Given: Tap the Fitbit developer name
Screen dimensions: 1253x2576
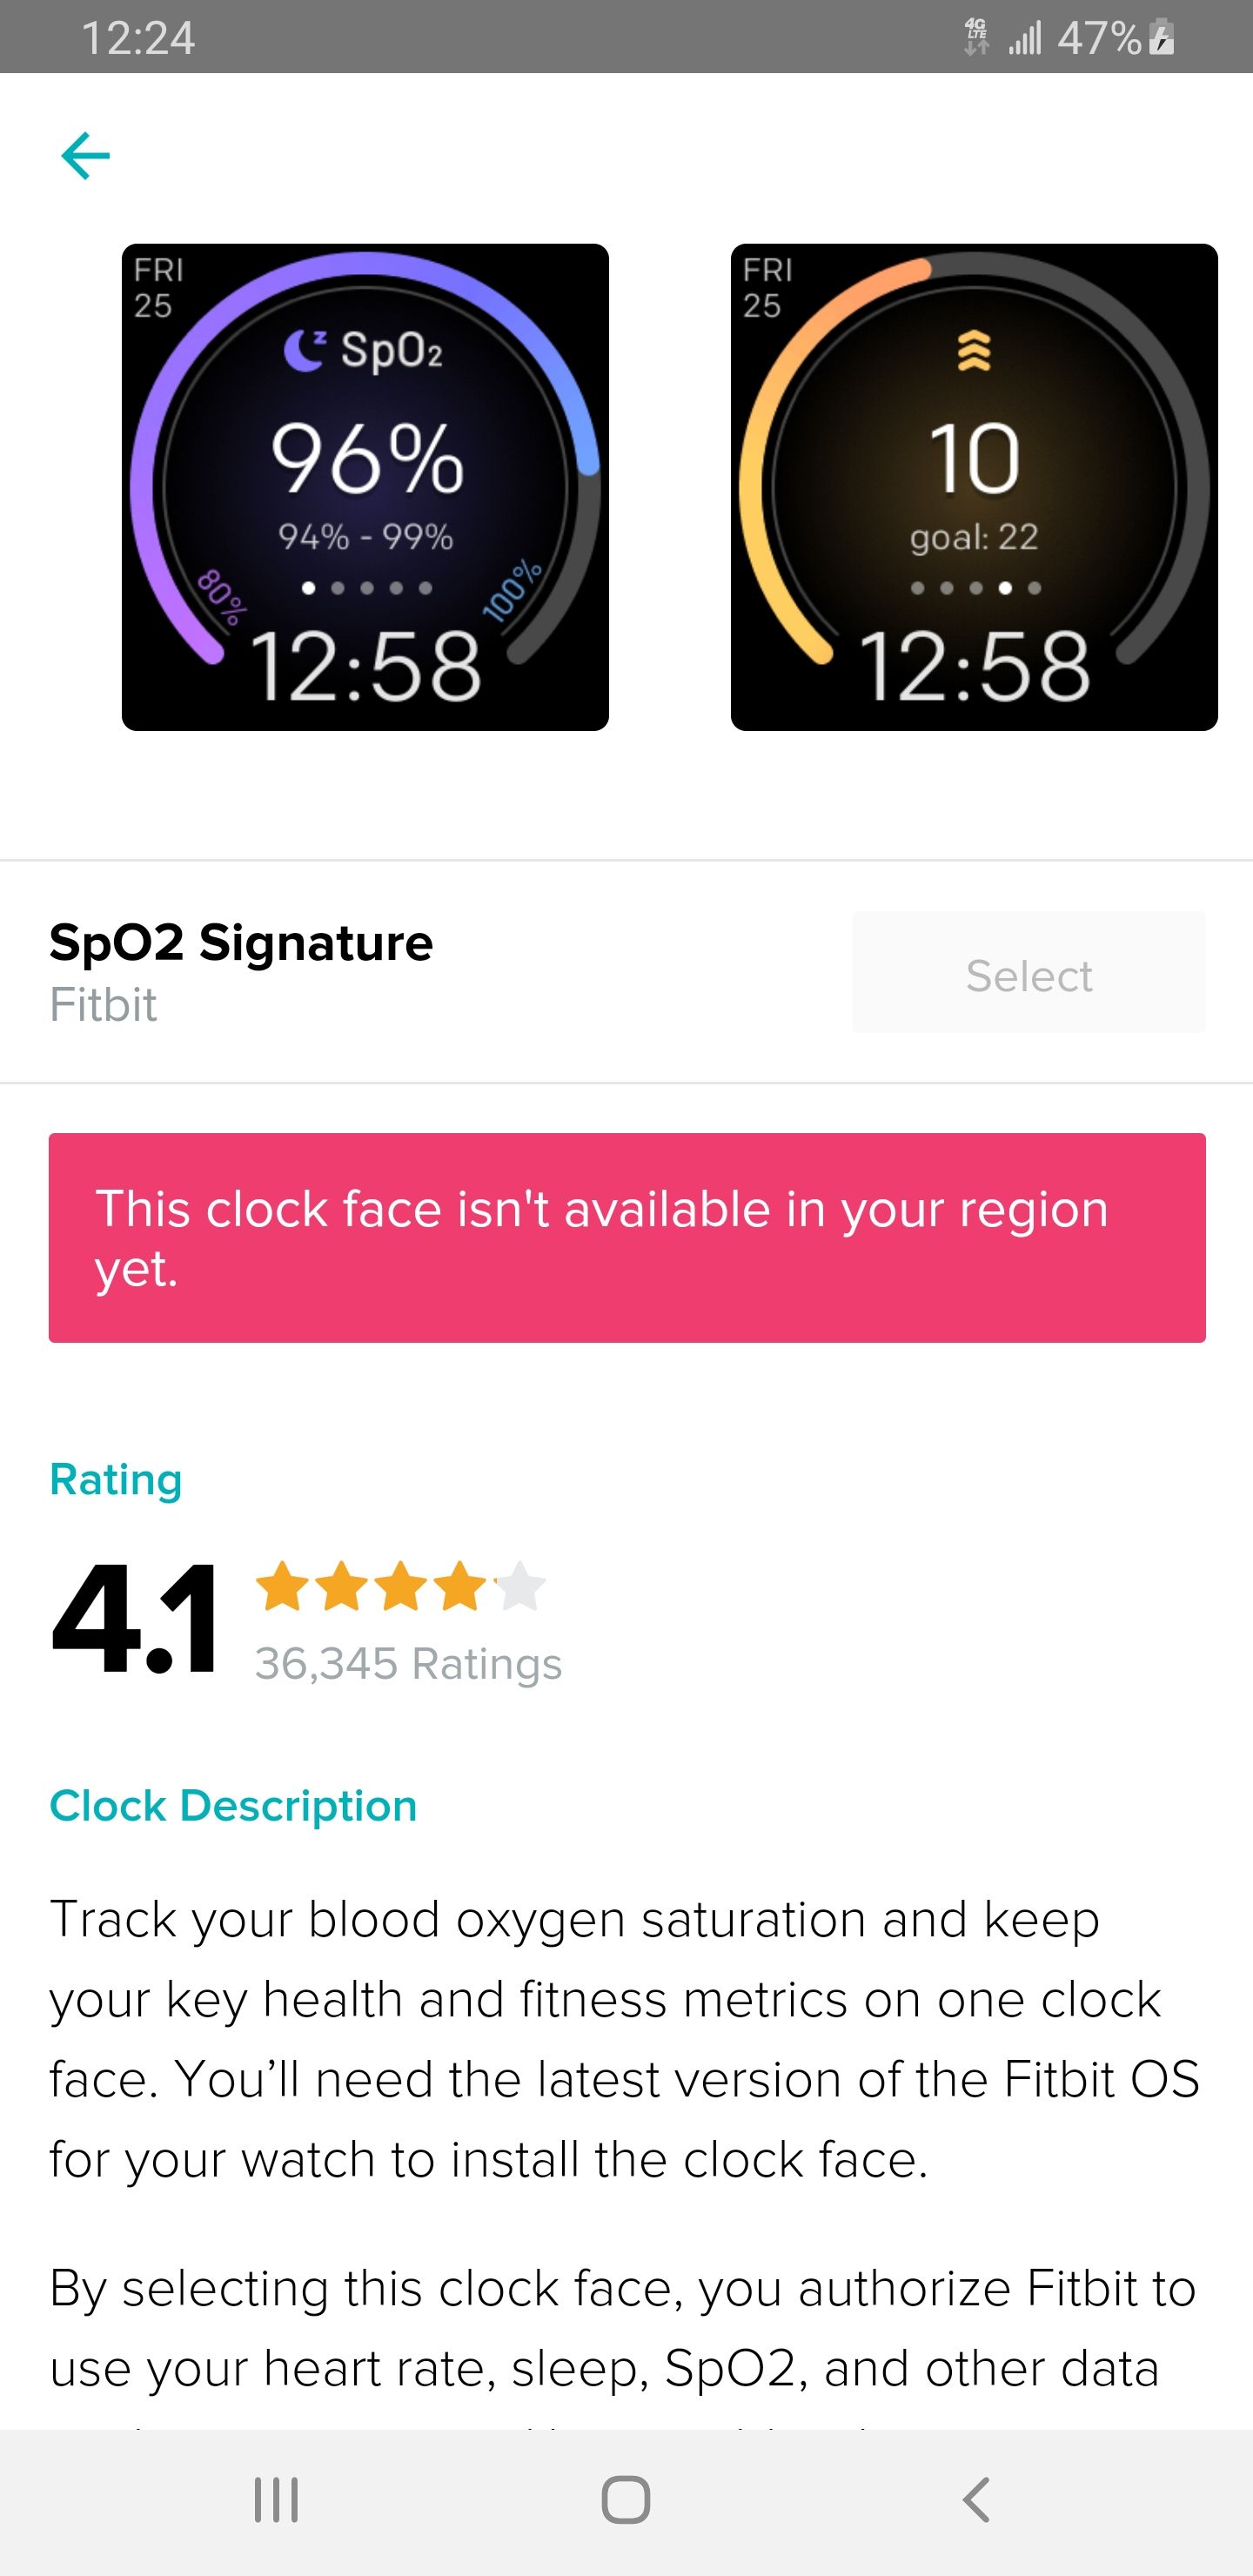Looking at the screenshot, I should pos(104,1005).
